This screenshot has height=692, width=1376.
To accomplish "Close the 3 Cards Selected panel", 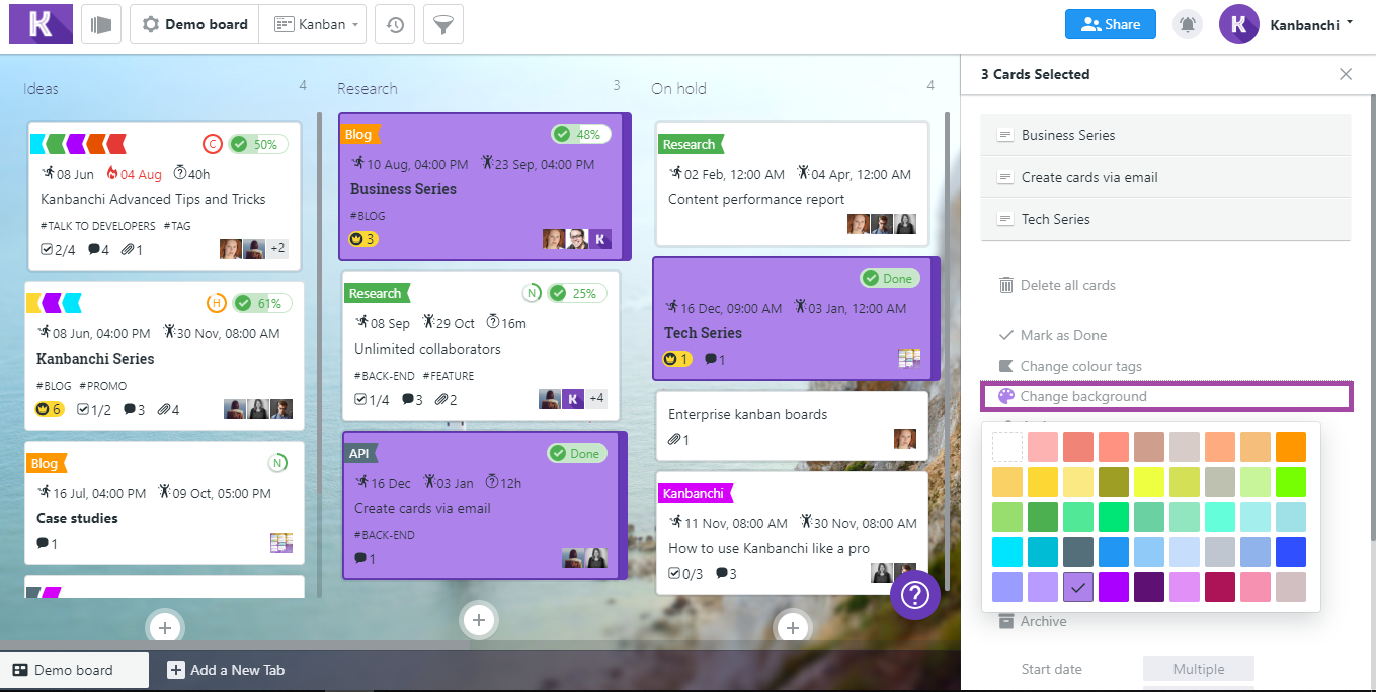I will (1346, 74).
